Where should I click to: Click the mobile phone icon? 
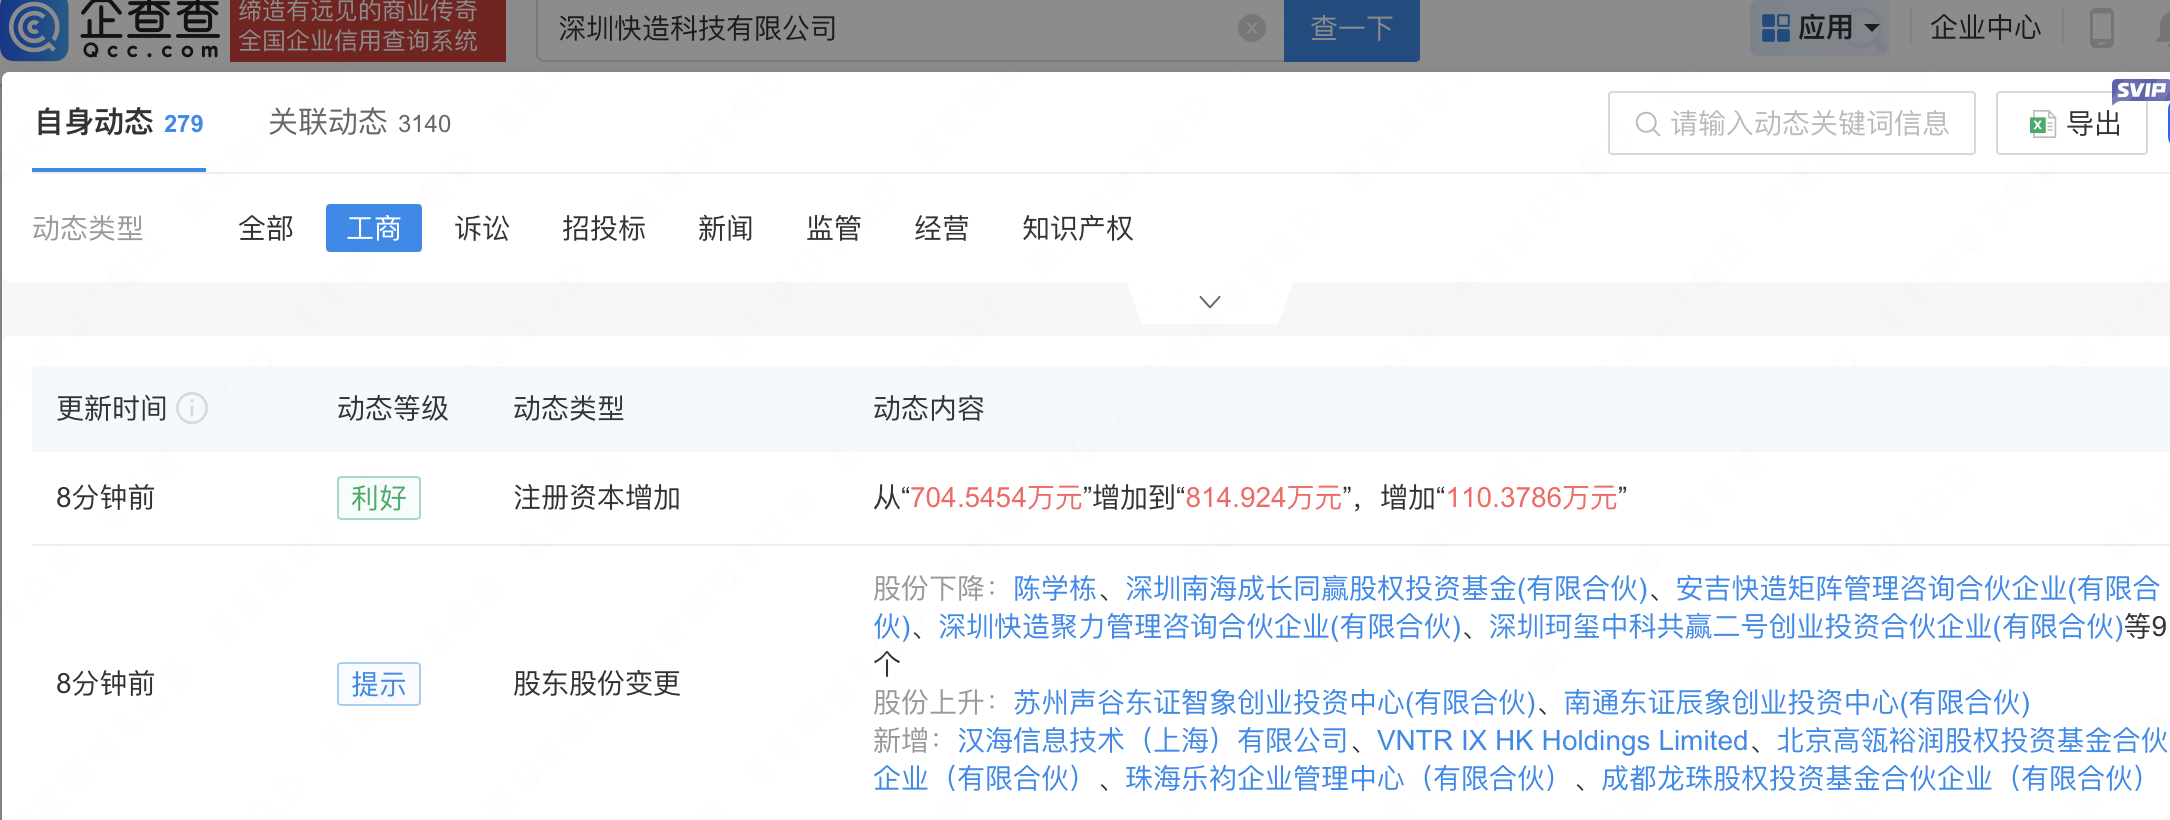2101,28
